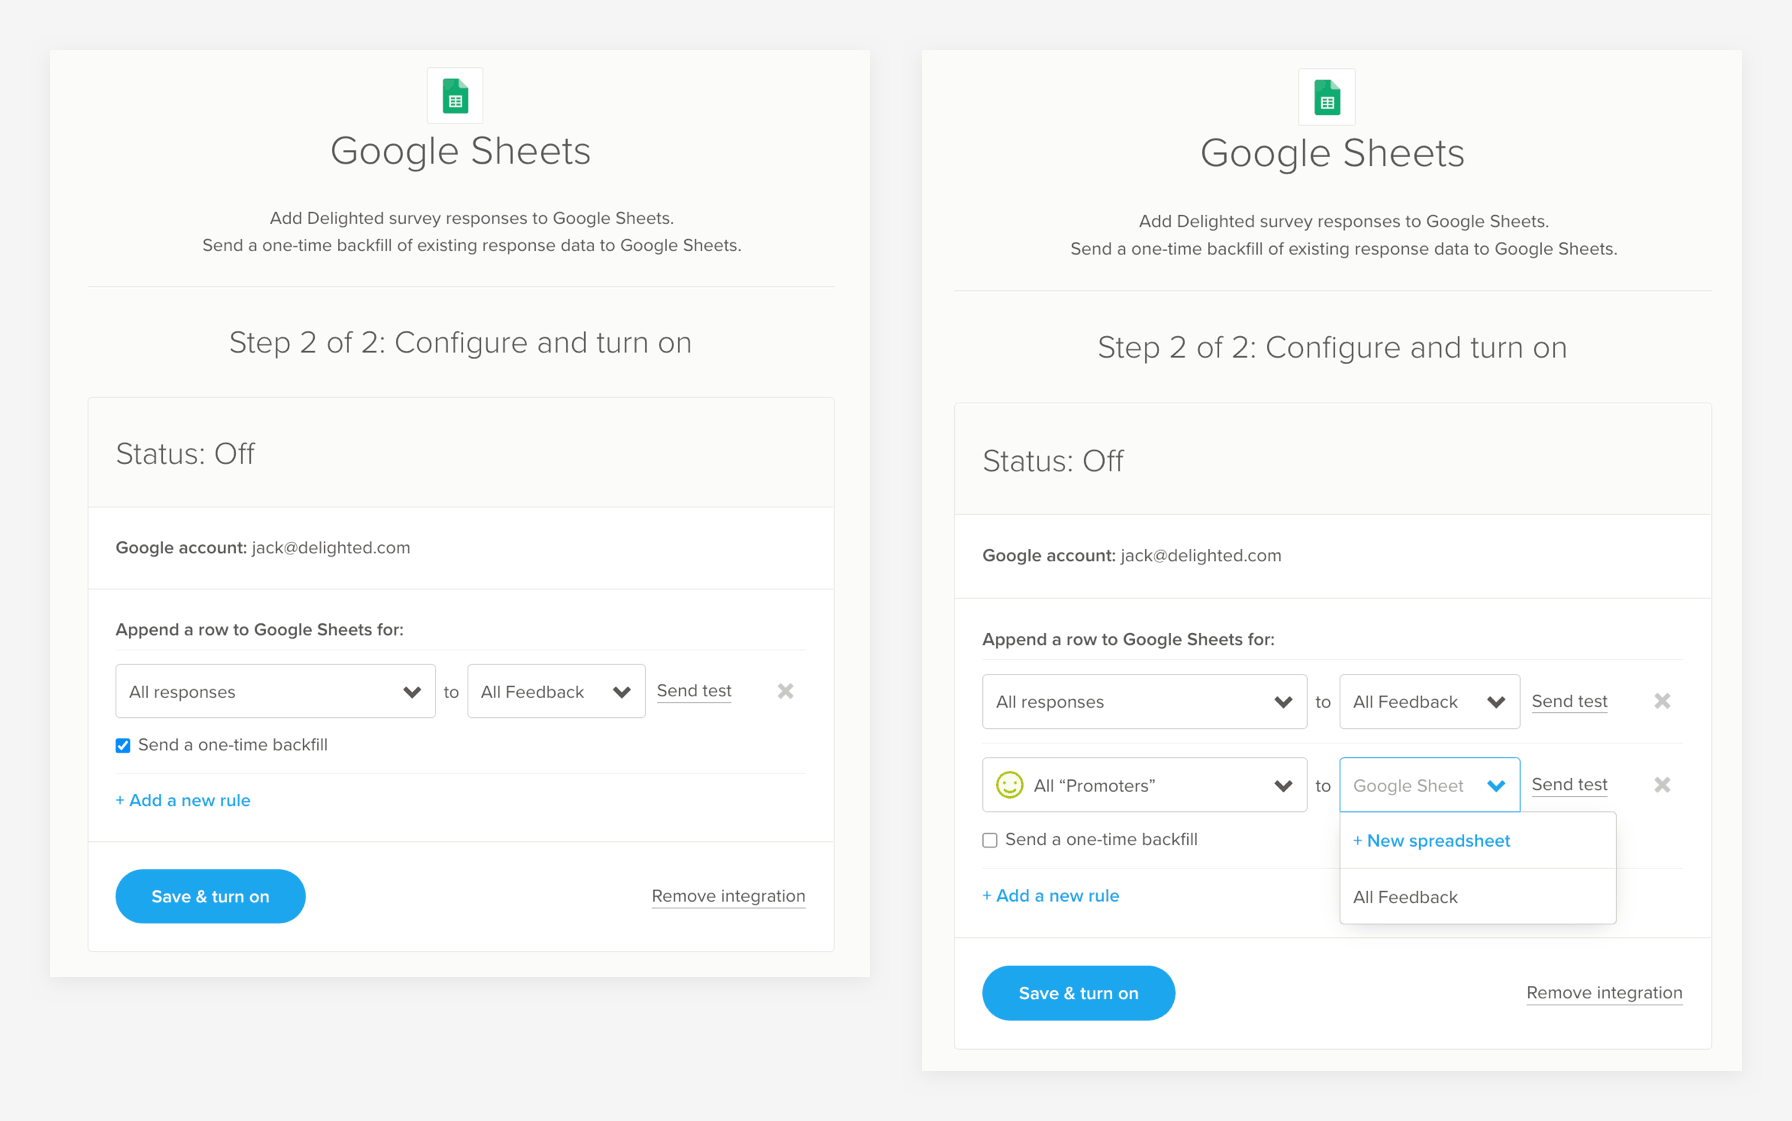Click Remove integration in right panel
This screenshot has width=1792, height=1121.
click(1604, 993)
